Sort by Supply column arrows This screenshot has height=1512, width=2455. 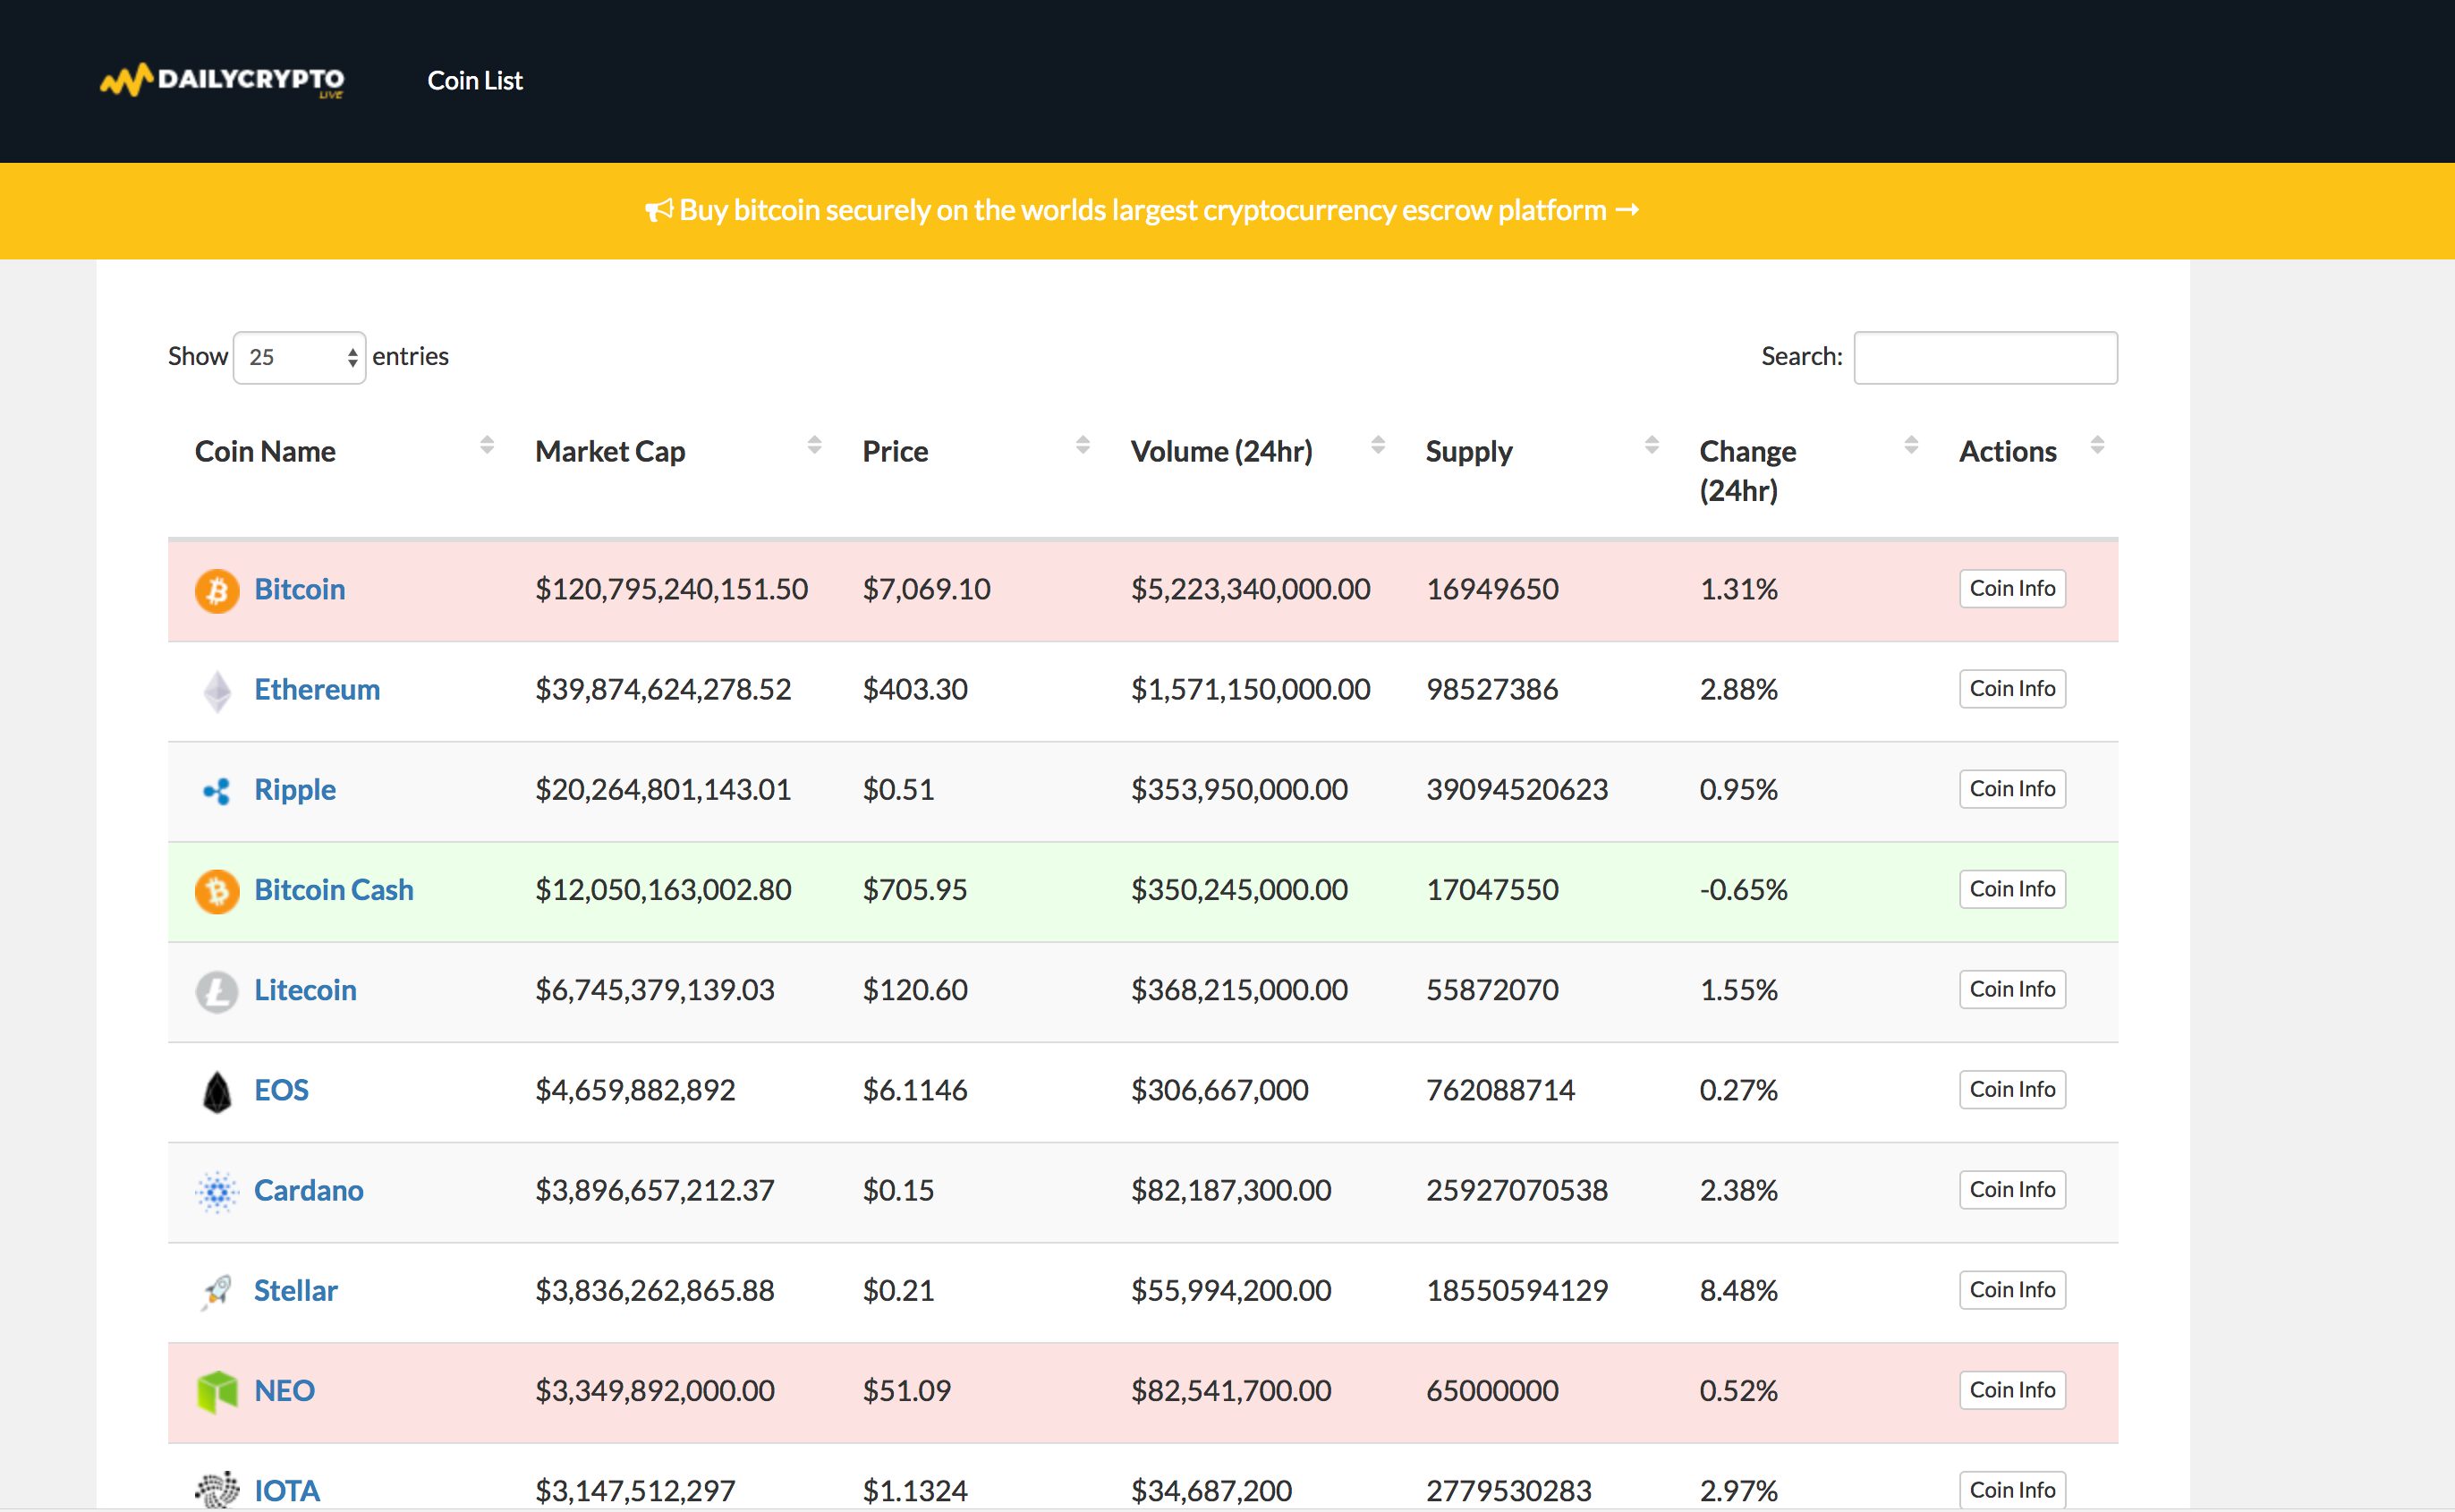pyautogui.click(x=1652, y=445)
